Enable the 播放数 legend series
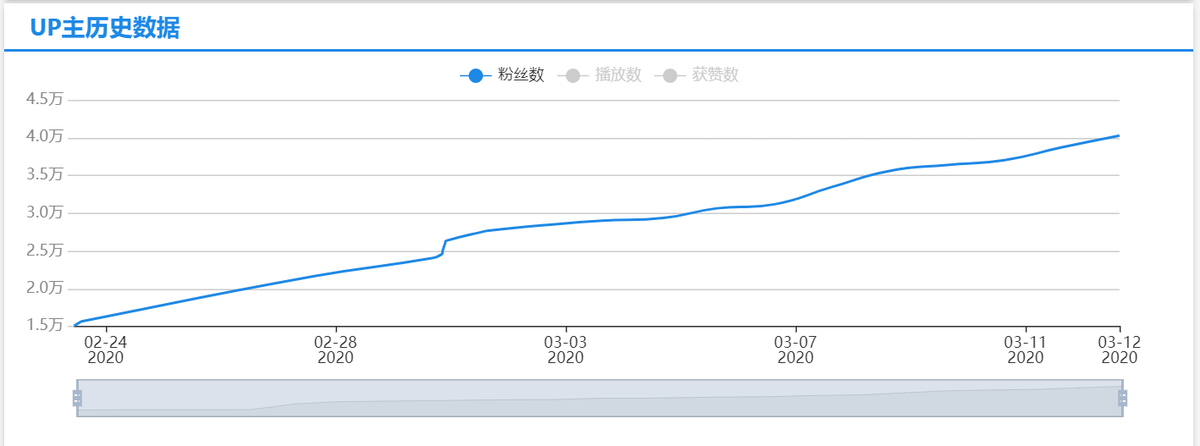 click(x=598, y=75)
